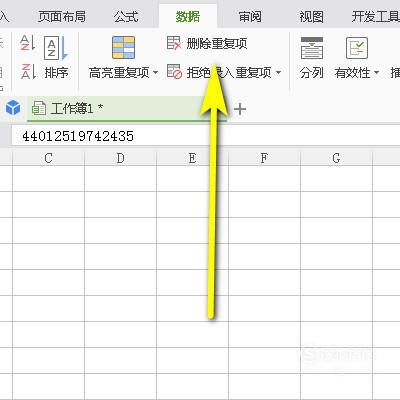Click the formula bar showing 44012519742435
Image resolution: width=400 pixels, height=400 pixels.
[x=206, y=136]
